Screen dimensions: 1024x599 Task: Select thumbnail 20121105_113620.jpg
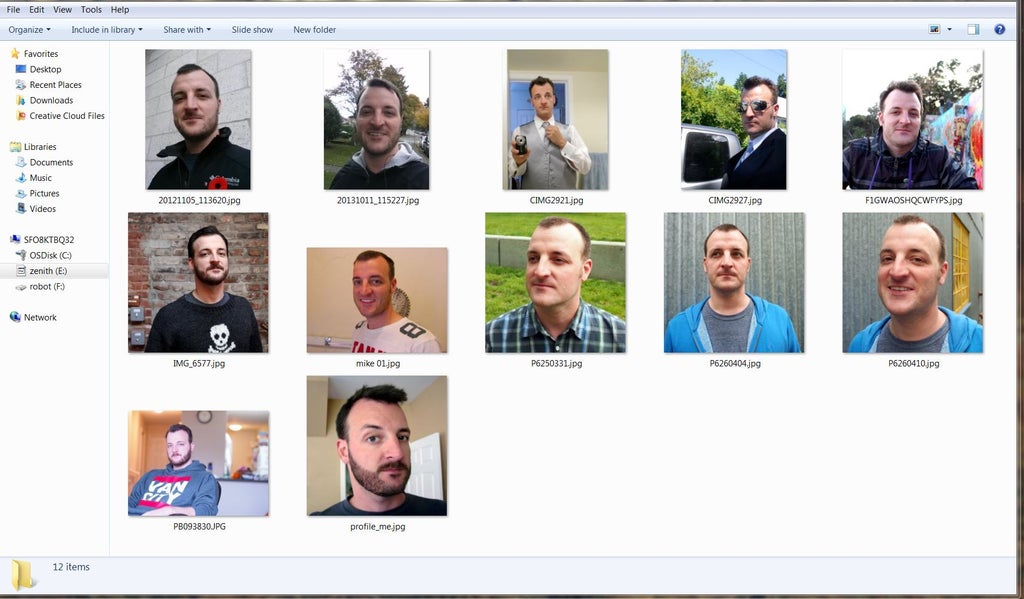[198, 120]
